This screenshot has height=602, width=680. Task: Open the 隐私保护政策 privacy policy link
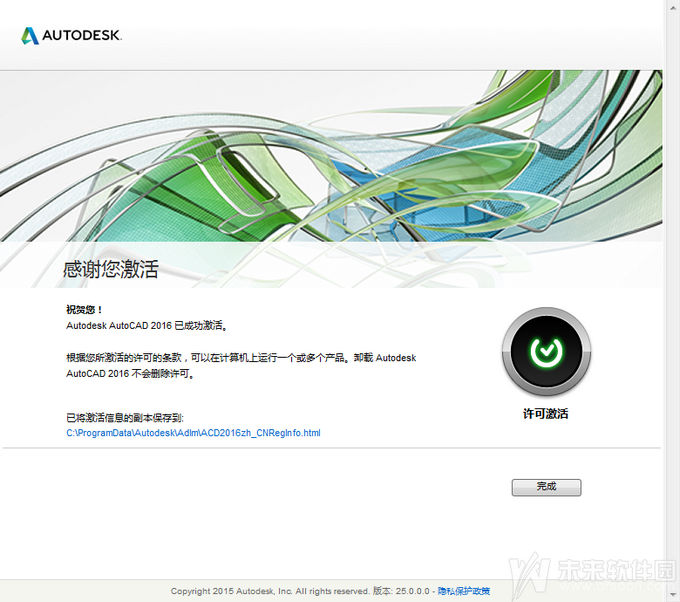tap(464, 591)
